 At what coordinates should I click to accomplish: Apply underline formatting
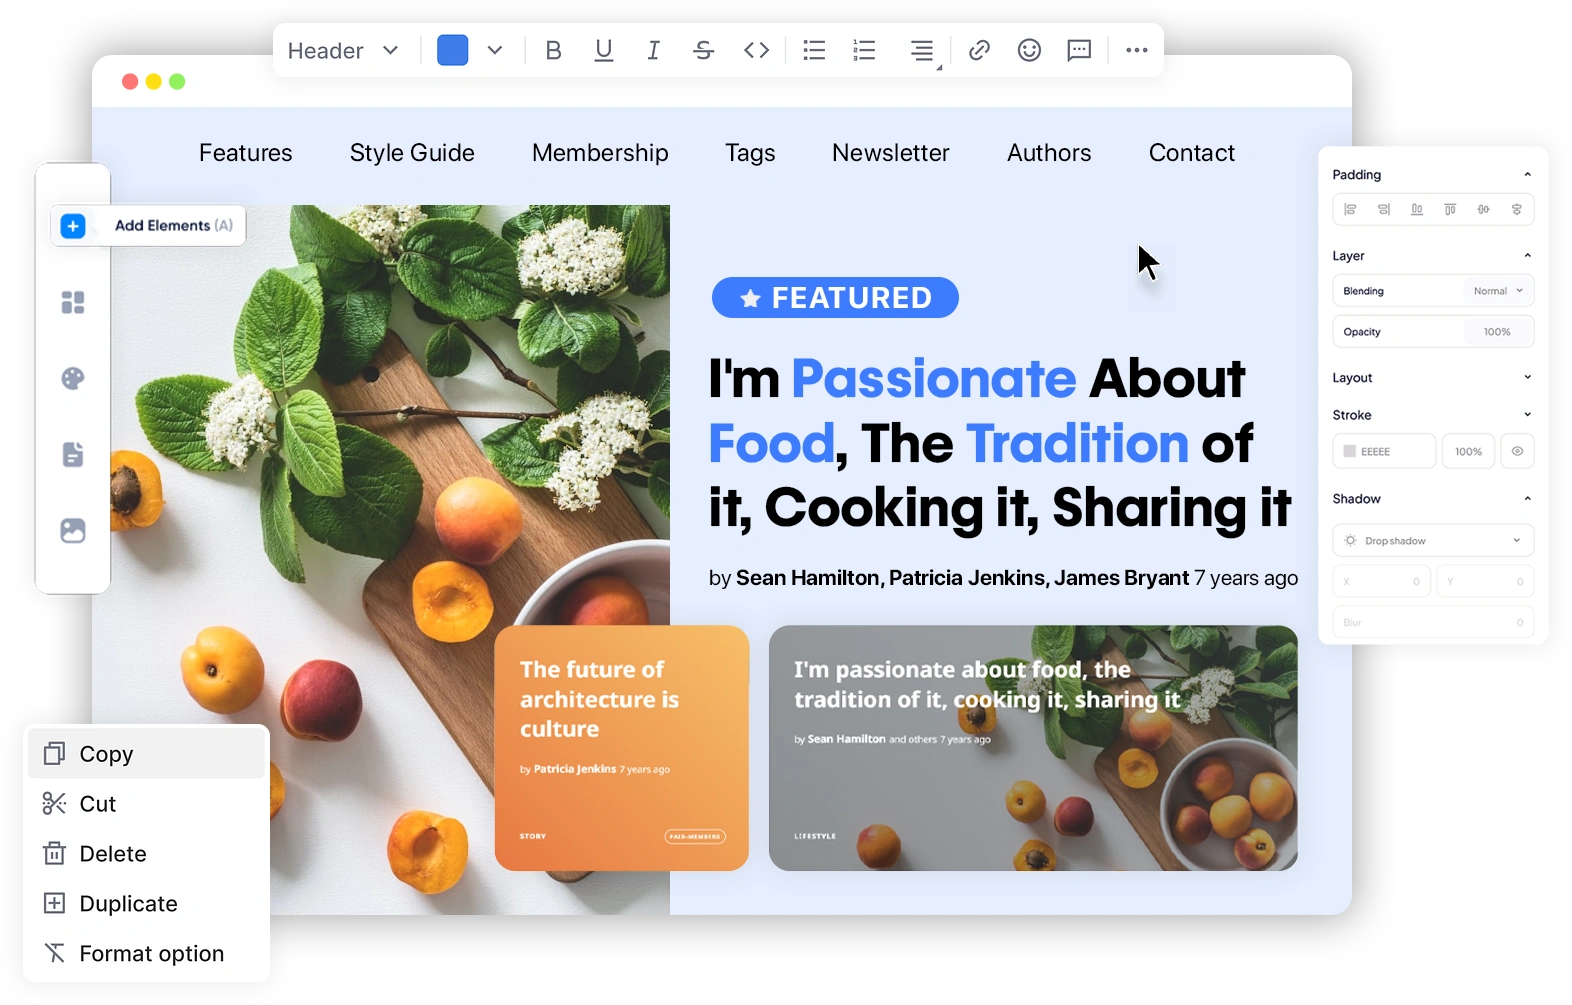[x=603, y=50]
